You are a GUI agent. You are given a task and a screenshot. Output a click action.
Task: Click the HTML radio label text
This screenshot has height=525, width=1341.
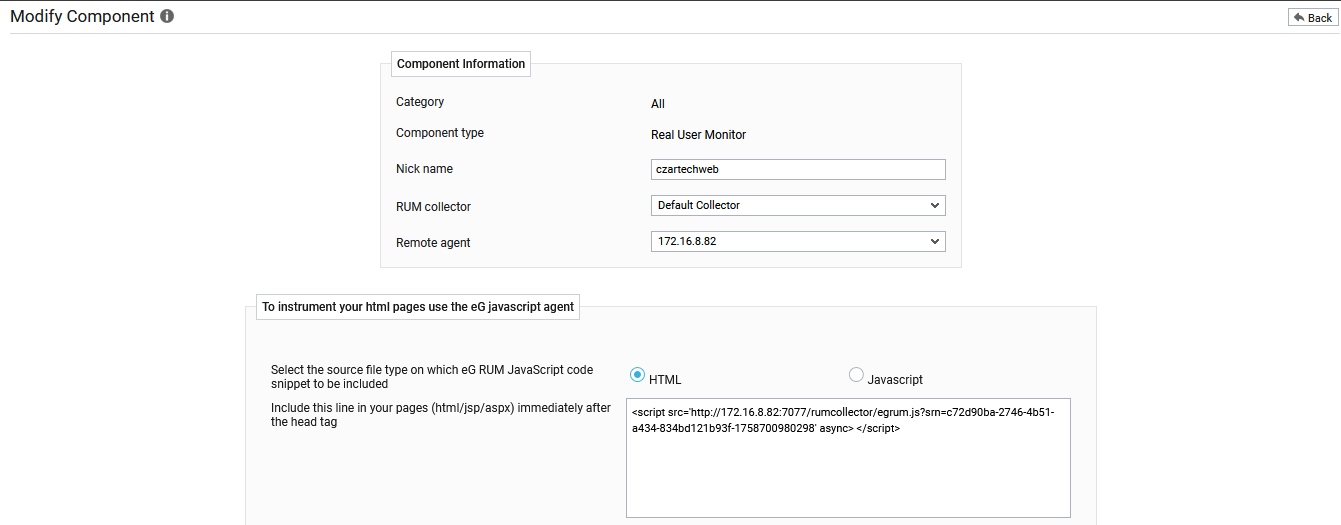[665, 380]
